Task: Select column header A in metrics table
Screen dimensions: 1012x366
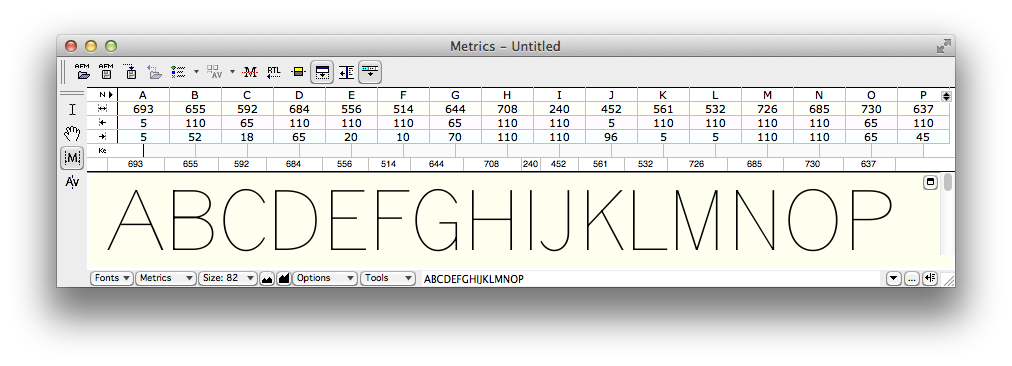Action: (143, 95)
